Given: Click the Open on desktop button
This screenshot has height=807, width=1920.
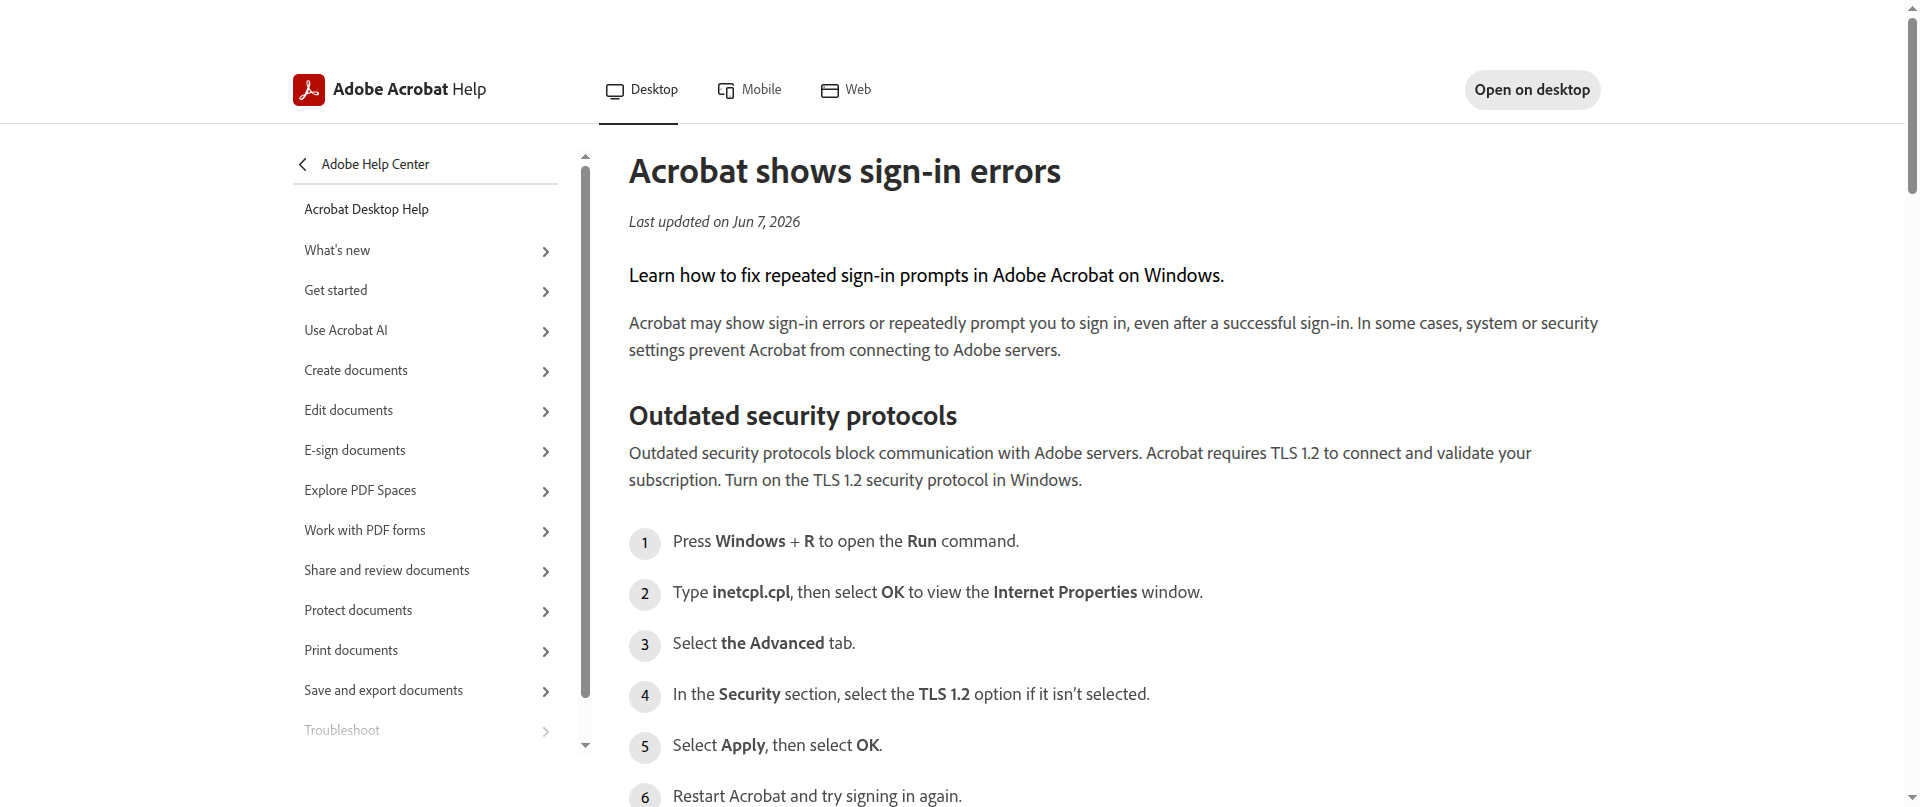Looking at the screenshot, I should tap(1532, 90).
